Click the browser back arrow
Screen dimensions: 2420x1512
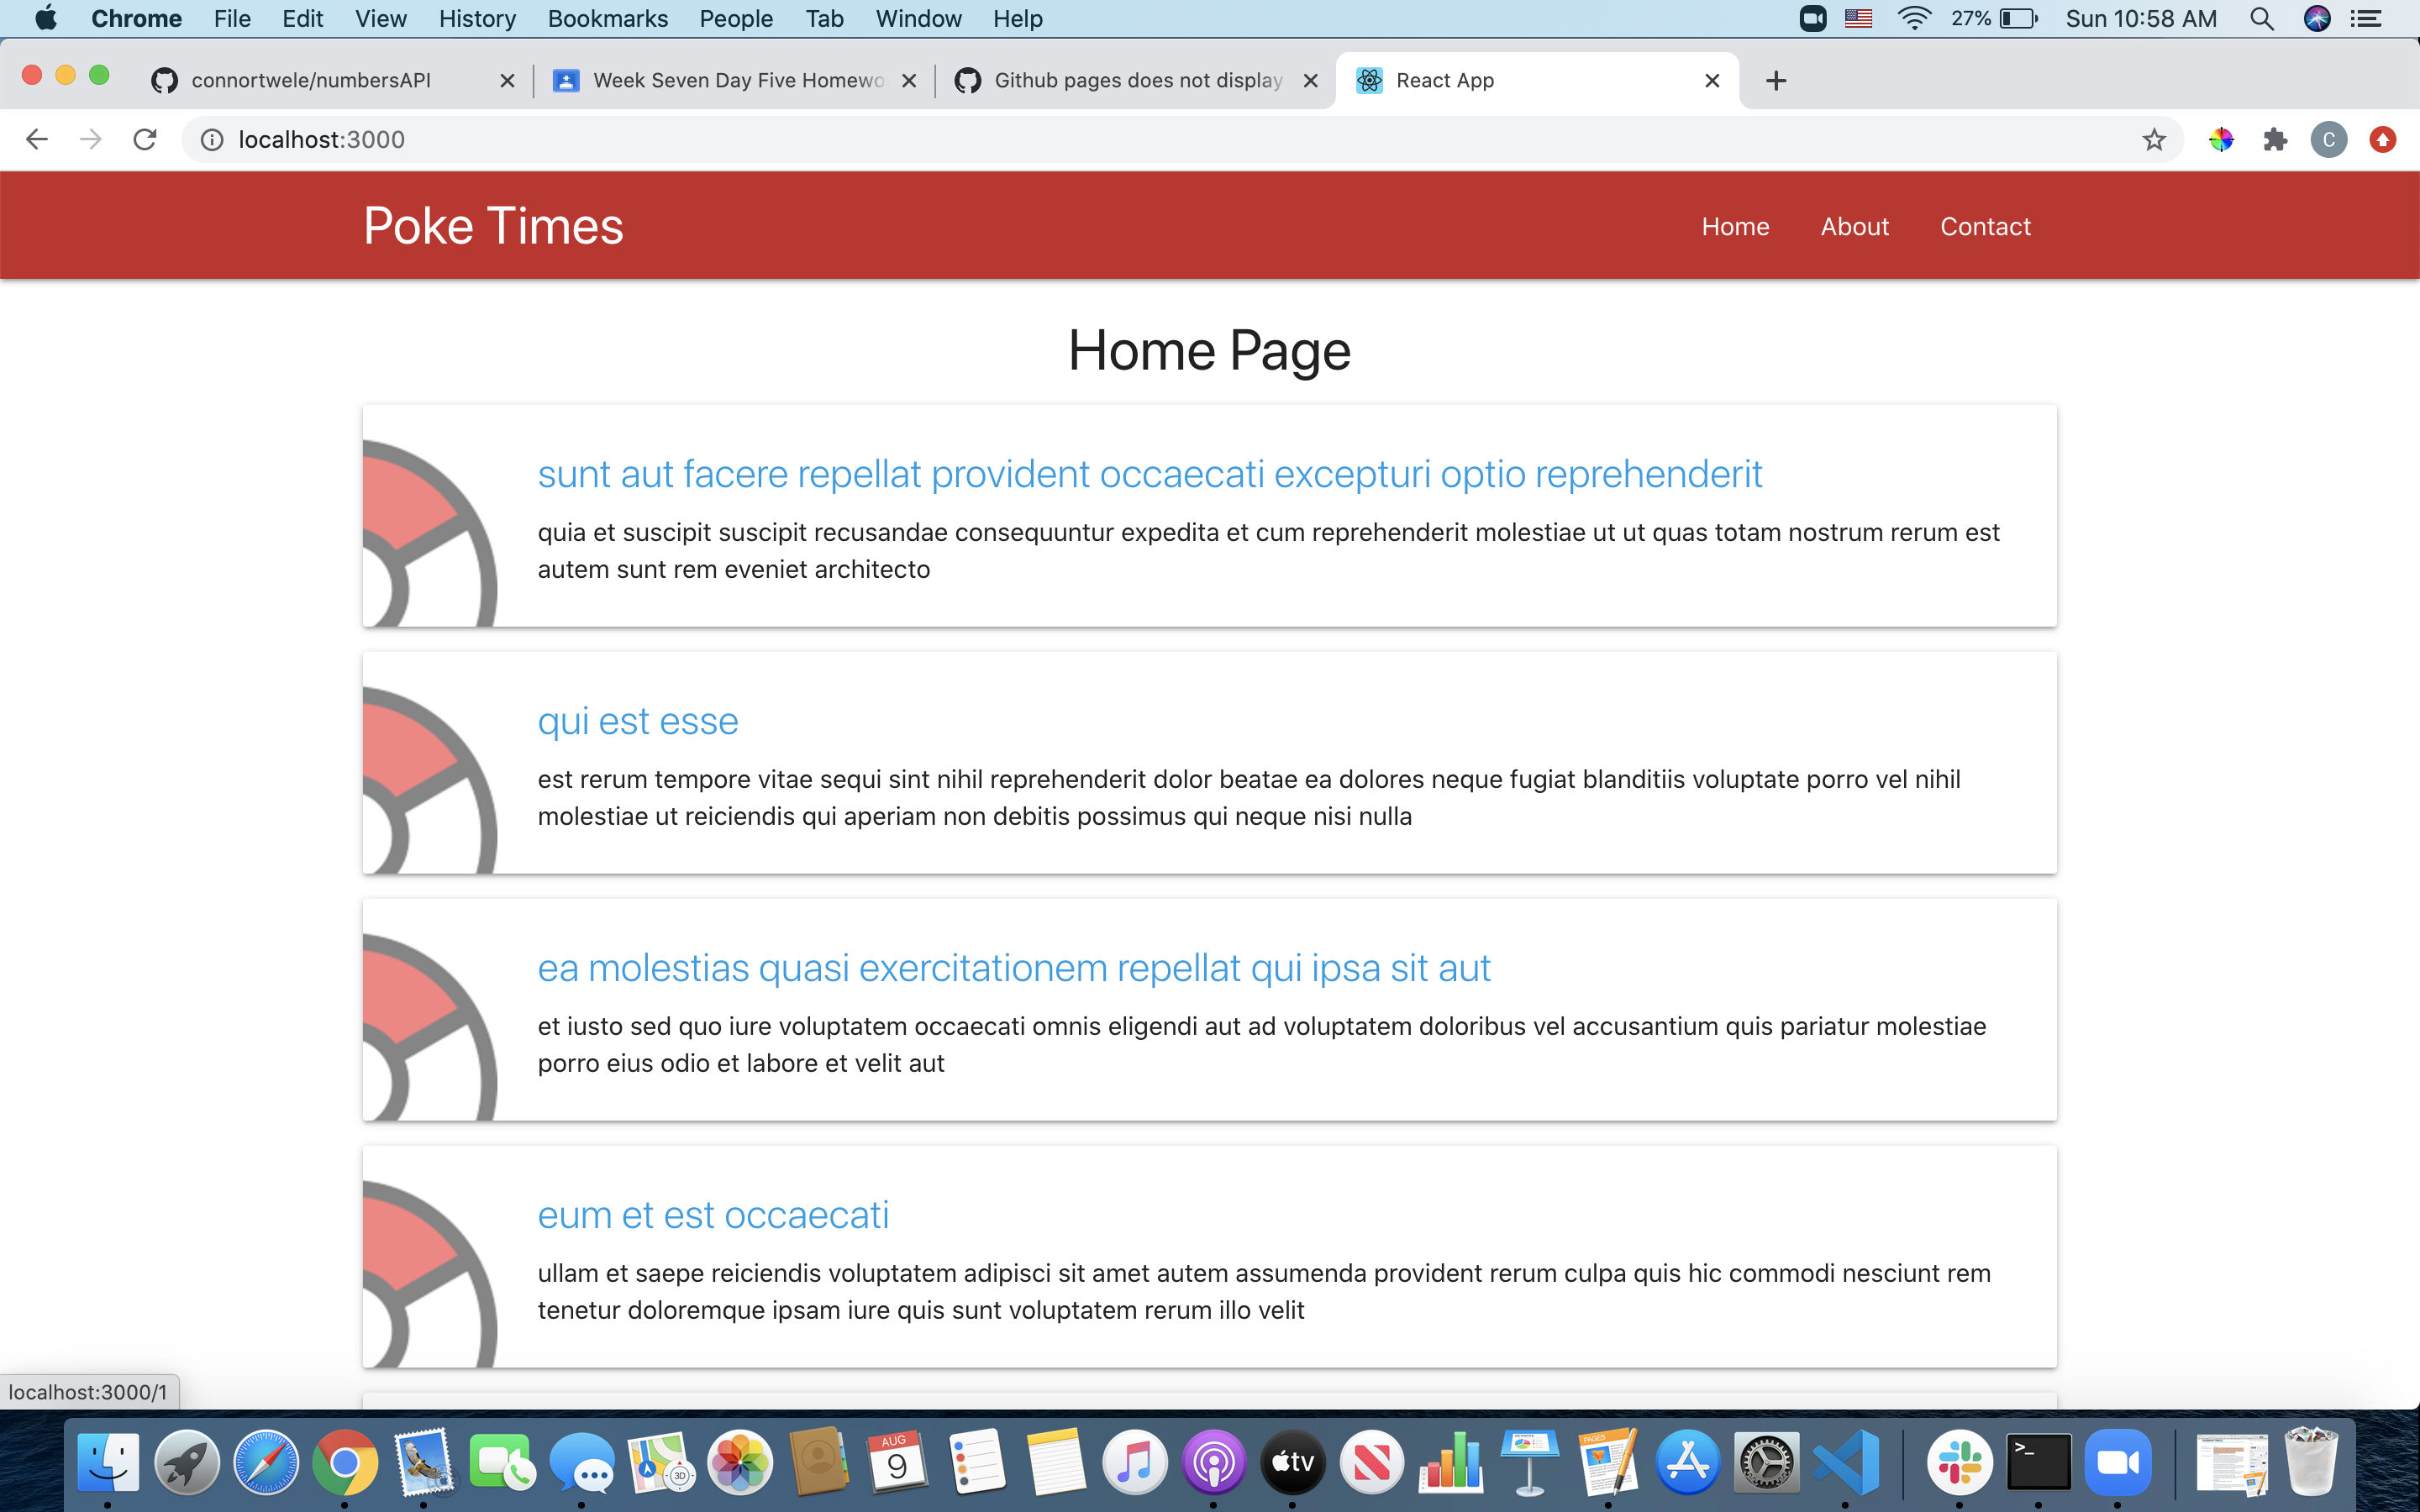coord(37,139)
